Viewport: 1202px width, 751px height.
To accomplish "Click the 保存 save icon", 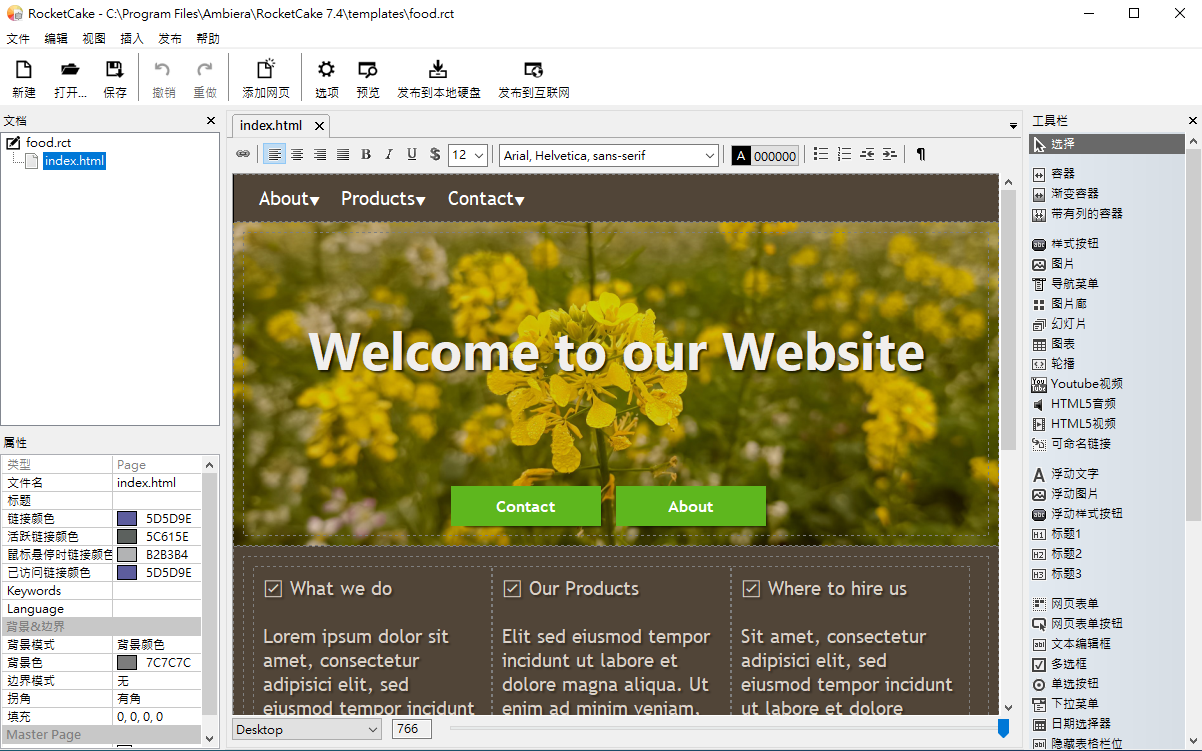I will click(115, 70).
